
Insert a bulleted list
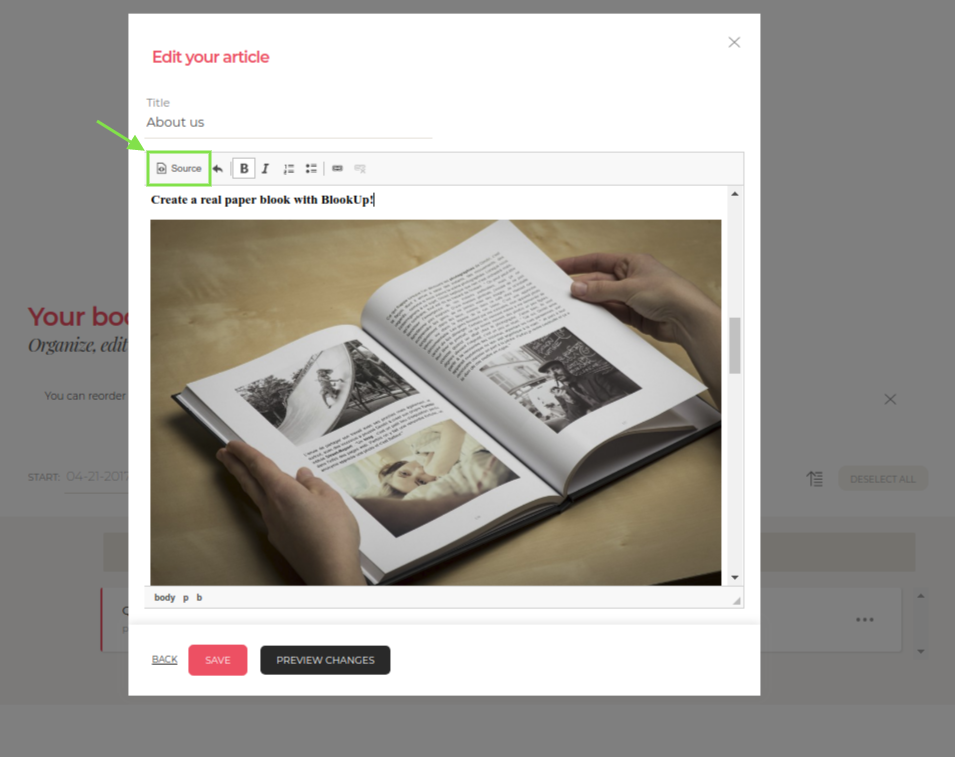coord(311,169)
